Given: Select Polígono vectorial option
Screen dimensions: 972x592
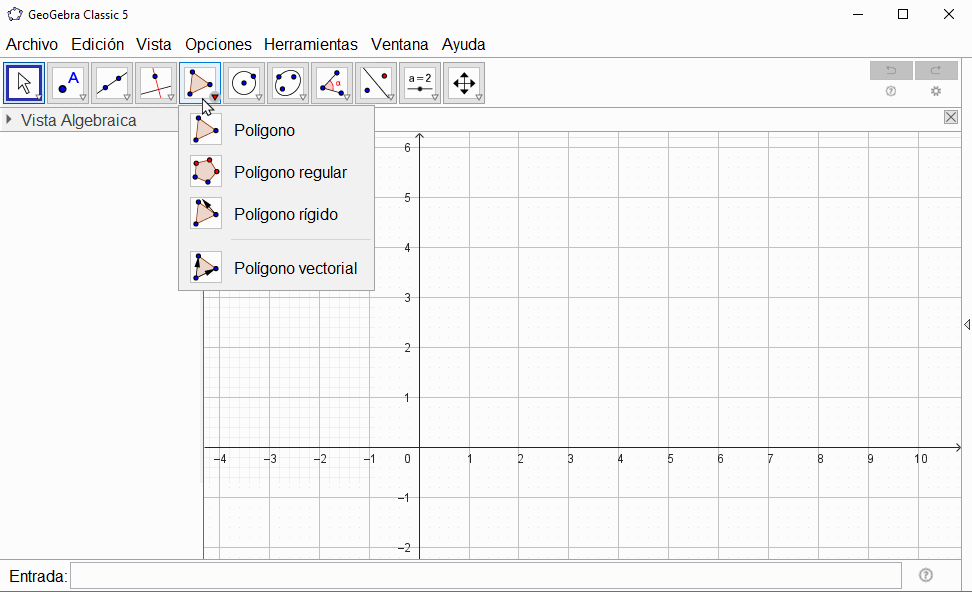Looking at the screenshot, I should pyautogui.click(x=295, y=268).
